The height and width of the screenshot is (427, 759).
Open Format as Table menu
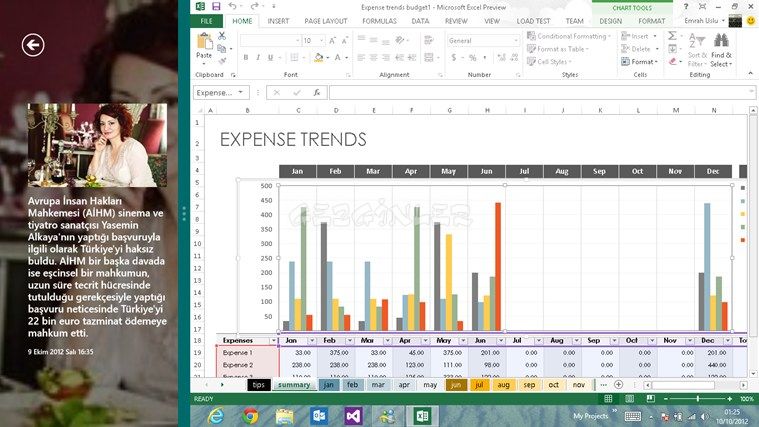click(558, 49)
